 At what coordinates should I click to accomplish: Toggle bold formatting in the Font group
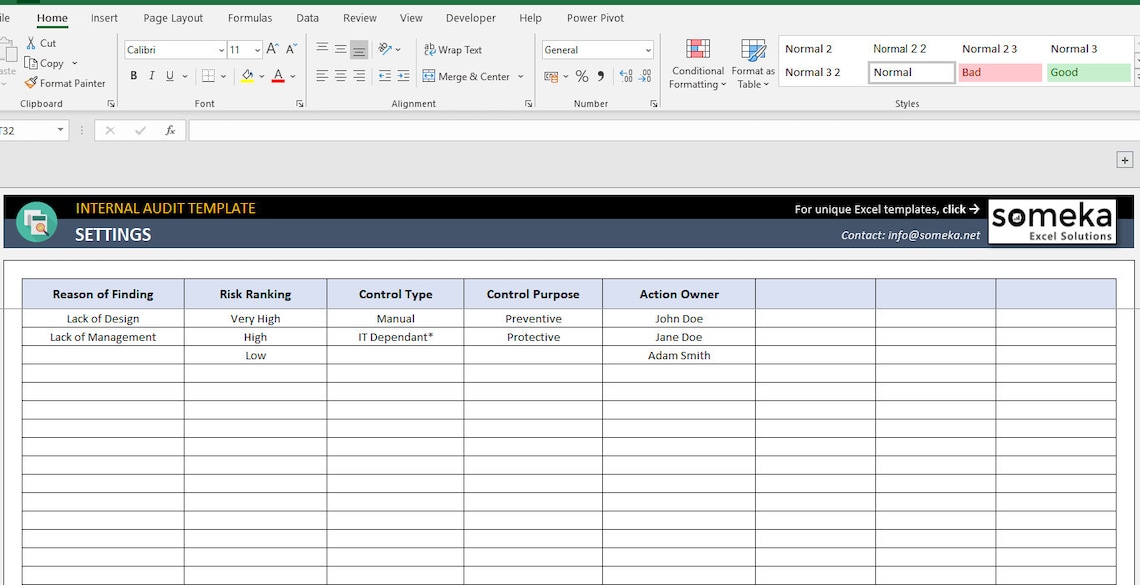tap(134, 75)
